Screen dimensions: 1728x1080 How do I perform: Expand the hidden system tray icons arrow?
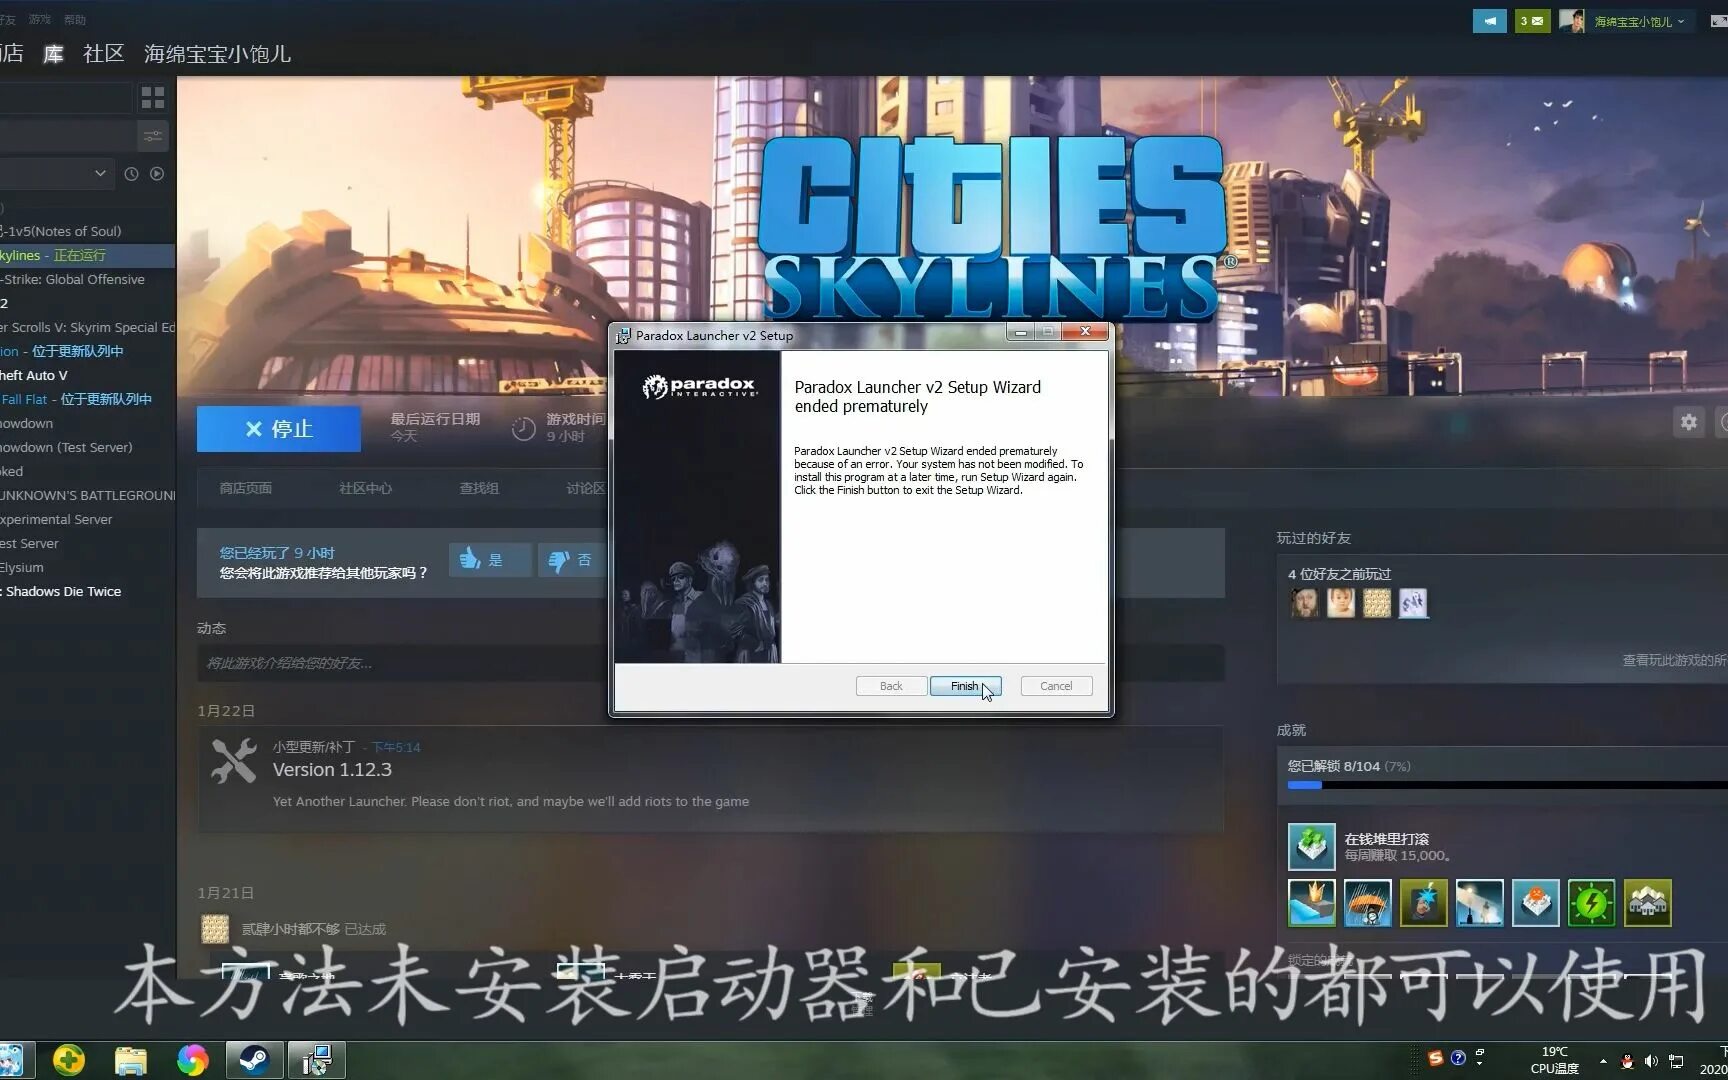[1603, 1061]
